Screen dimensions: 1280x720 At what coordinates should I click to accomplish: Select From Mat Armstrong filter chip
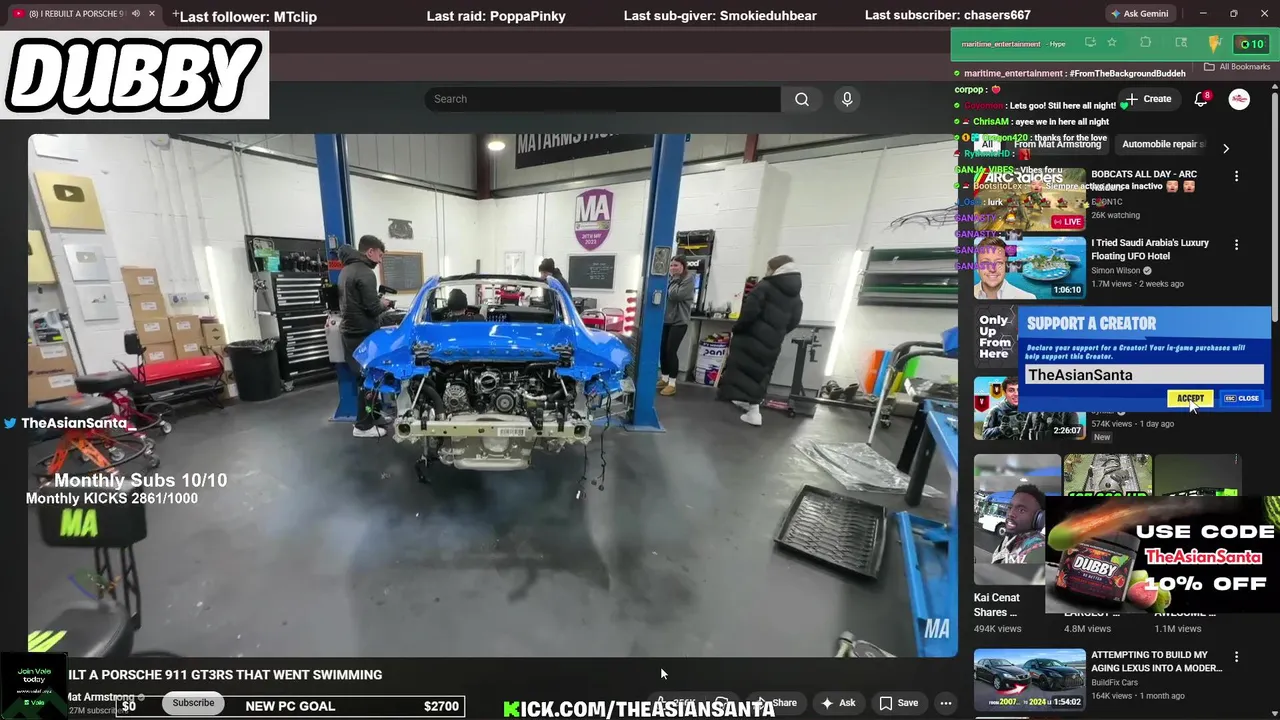[x=1057, y=144]
